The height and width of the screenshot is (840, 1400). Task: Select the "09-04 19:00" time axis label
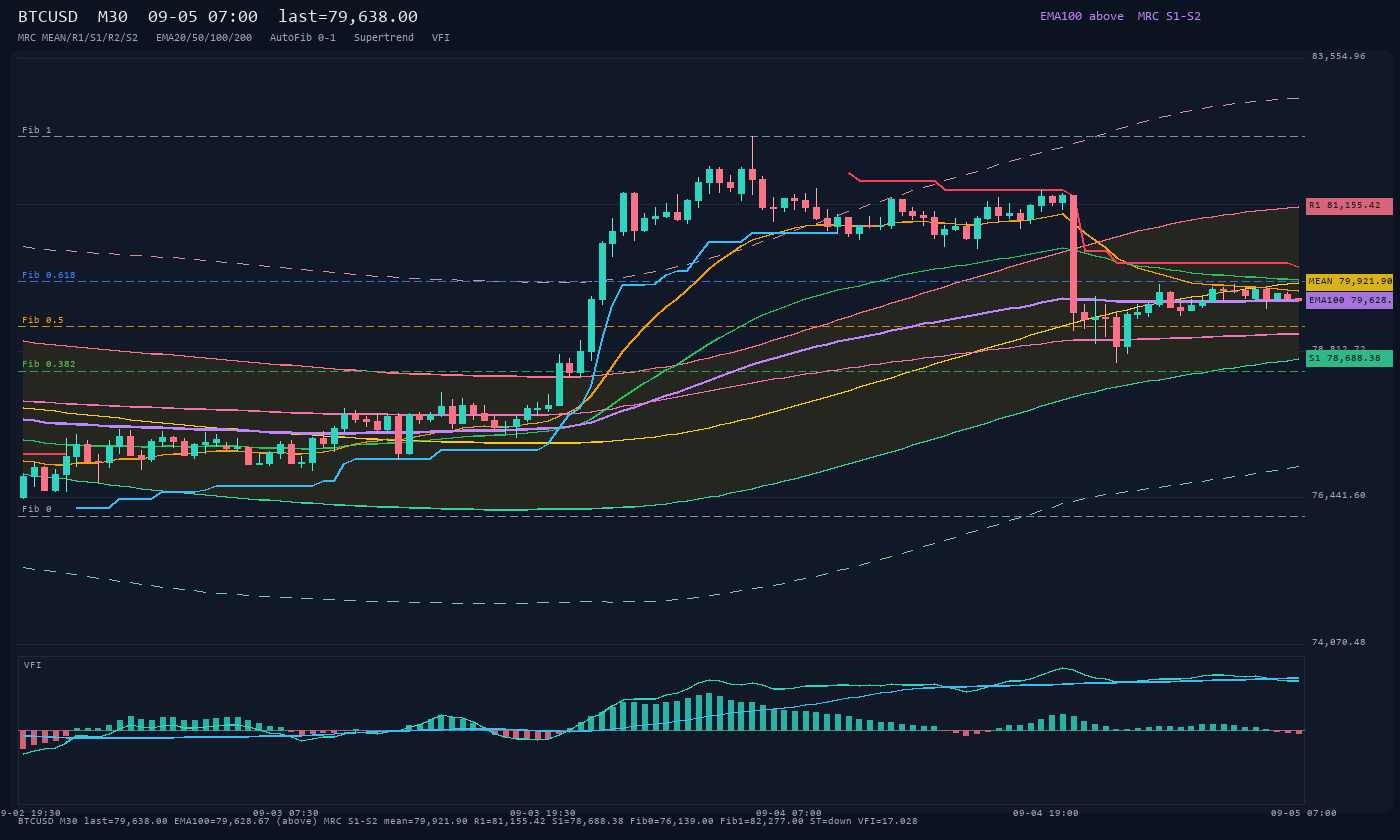coord(1046,813)
